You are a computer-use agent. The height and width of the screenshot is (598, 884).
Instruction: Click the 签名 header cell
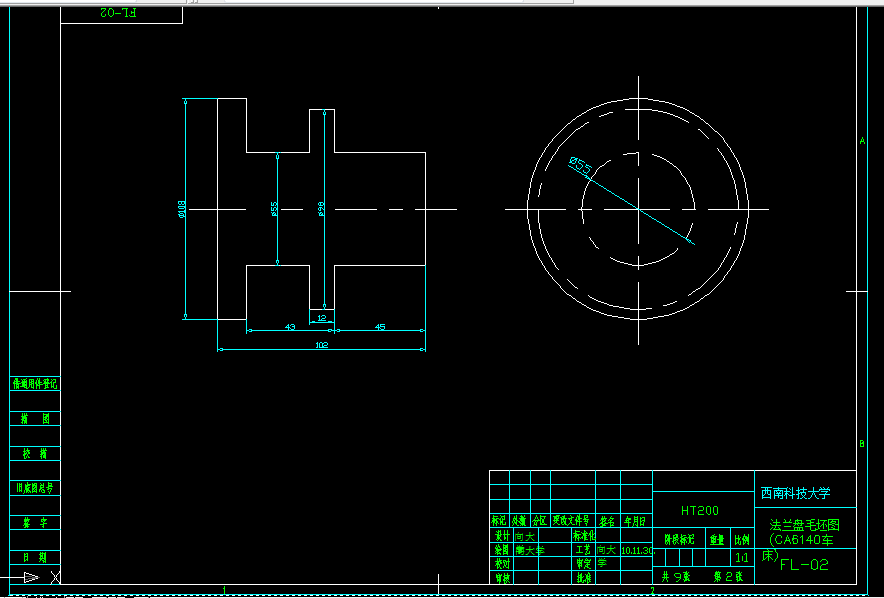pyautogui.click(x=607, y=521)
